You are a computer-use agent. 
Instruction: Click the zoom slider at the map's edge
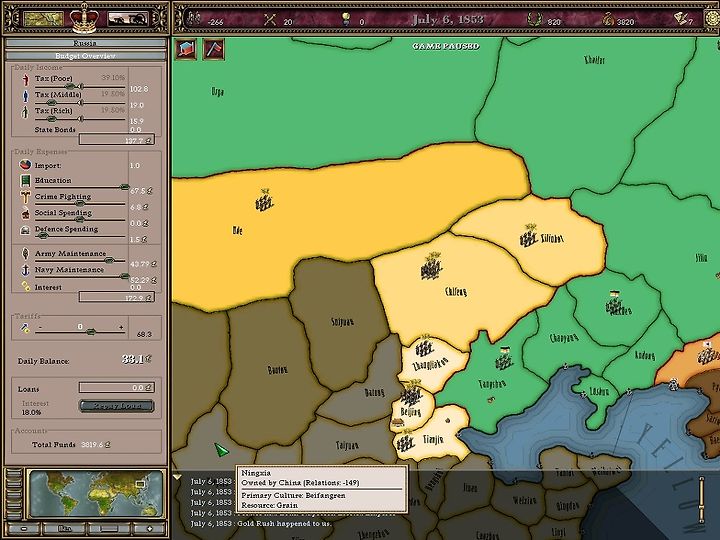[701, 501]
